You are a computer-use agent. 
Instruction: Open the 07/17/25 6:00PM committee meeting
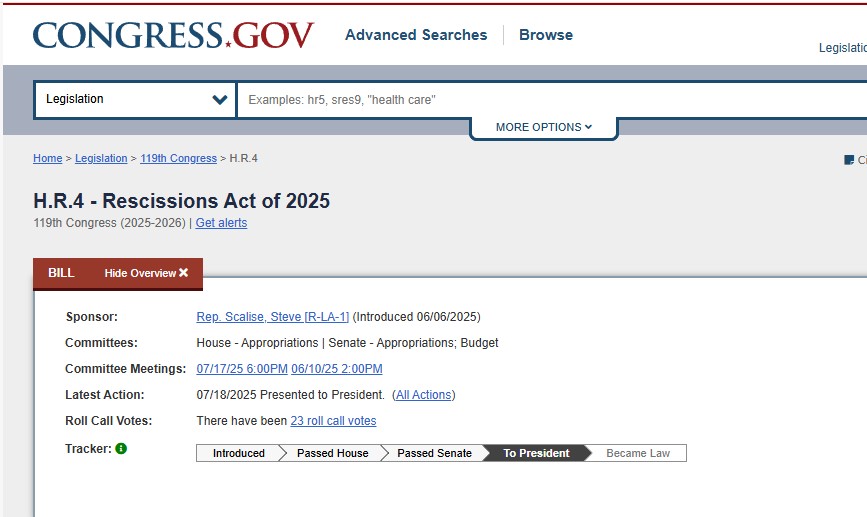[x=242, y=369]
